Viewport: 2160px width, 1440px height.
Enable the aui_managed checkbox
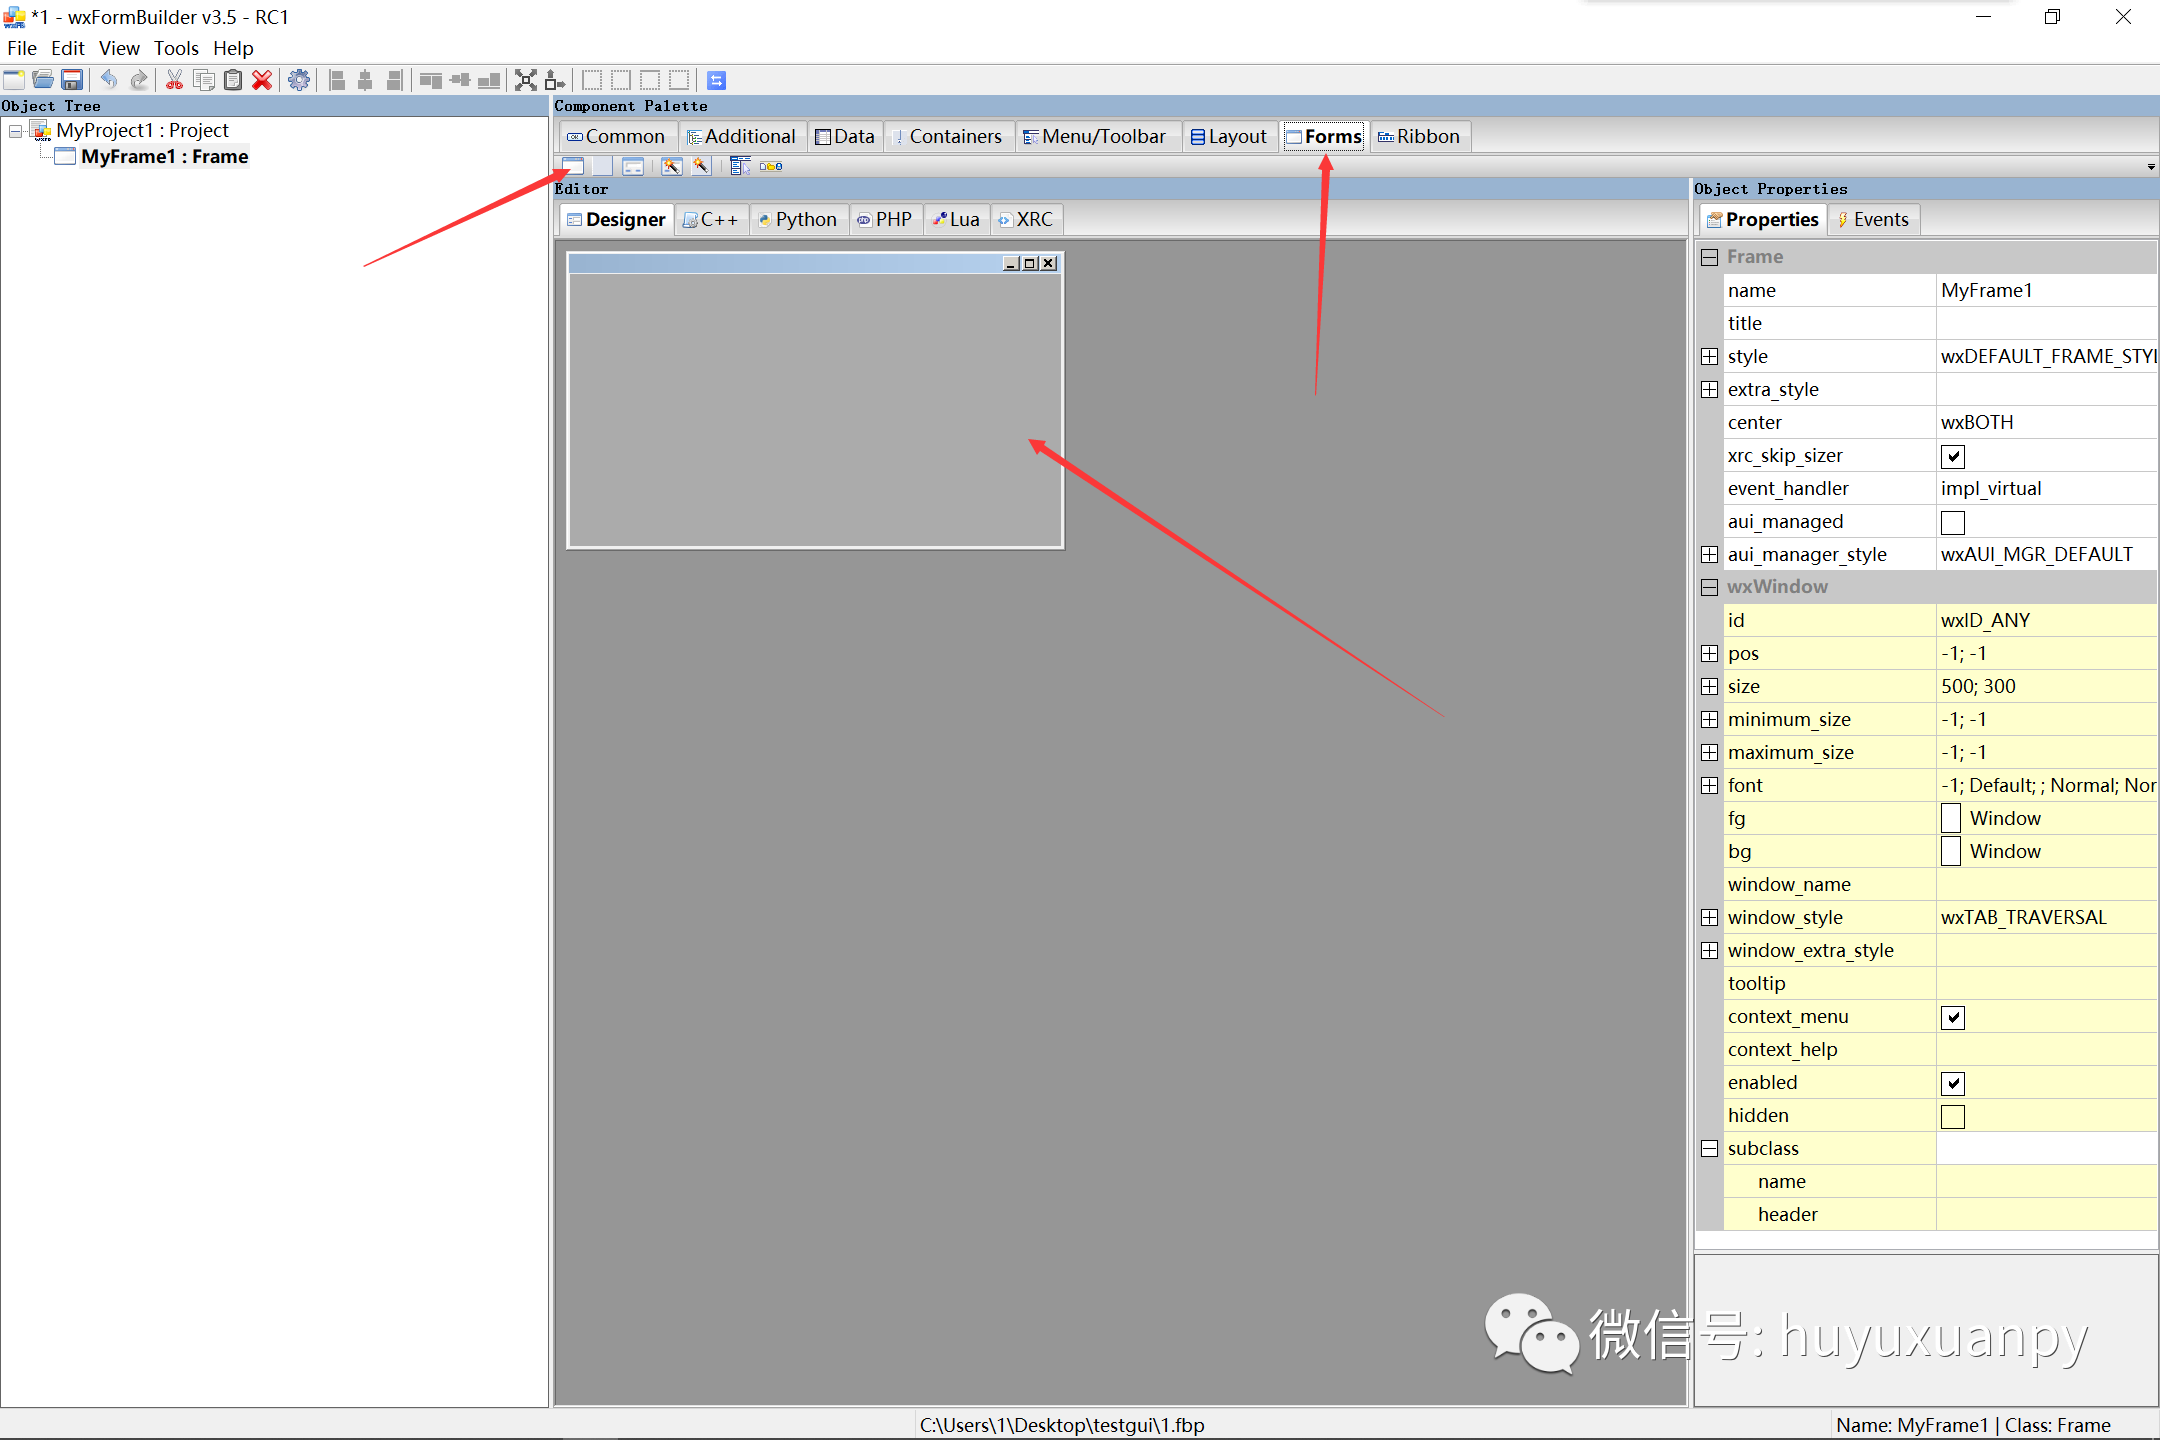click(1953, 521)
